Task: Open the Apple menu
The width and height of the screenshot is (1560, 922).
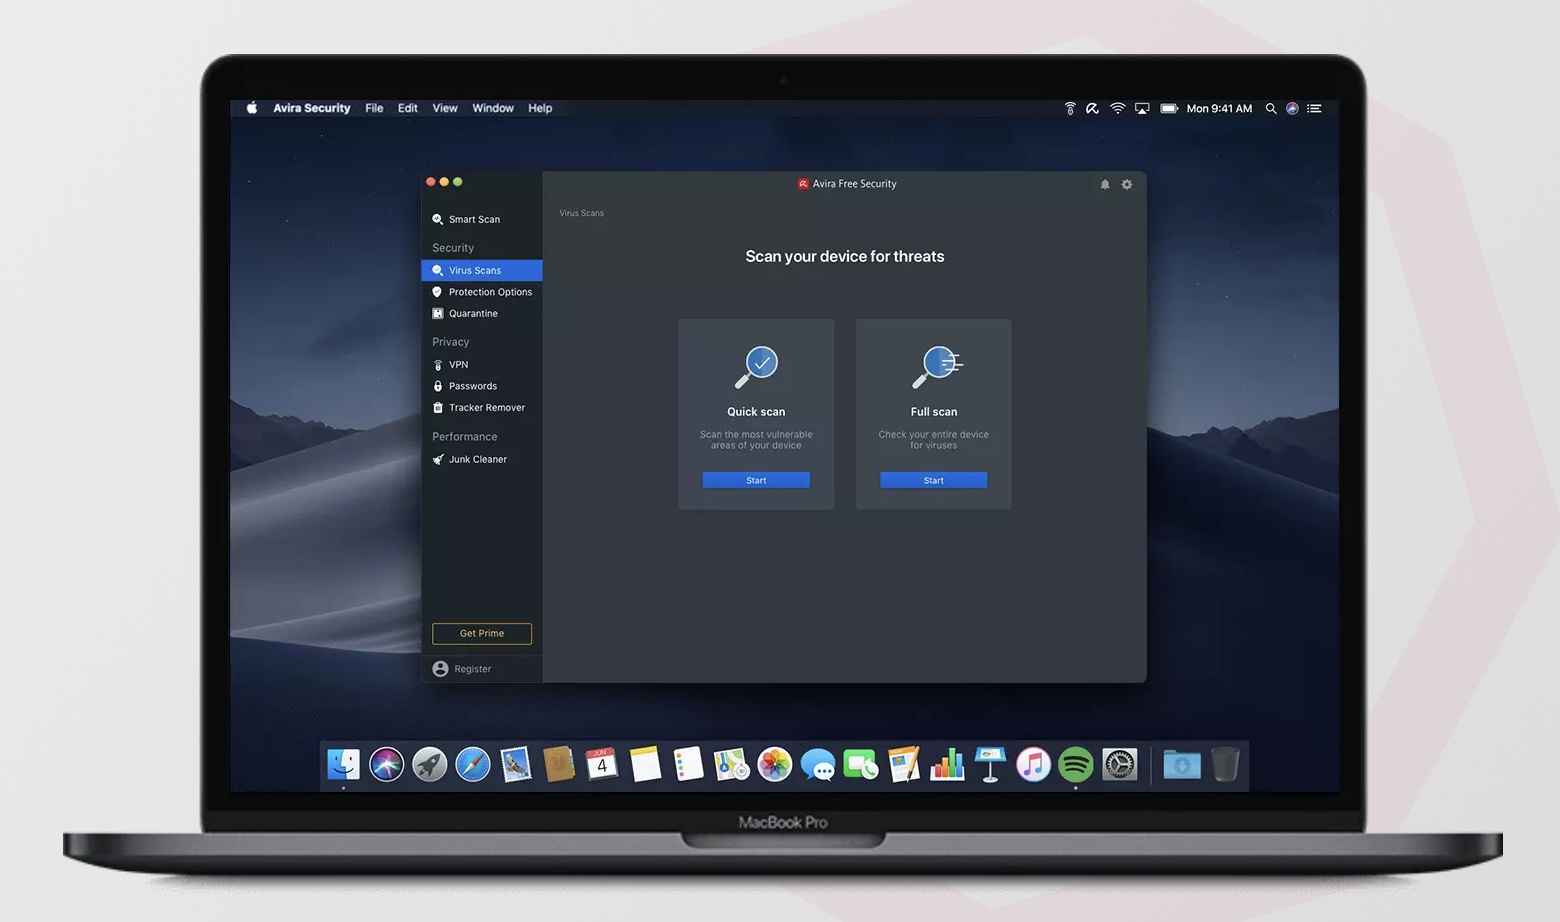Action: tap(252, 108)
